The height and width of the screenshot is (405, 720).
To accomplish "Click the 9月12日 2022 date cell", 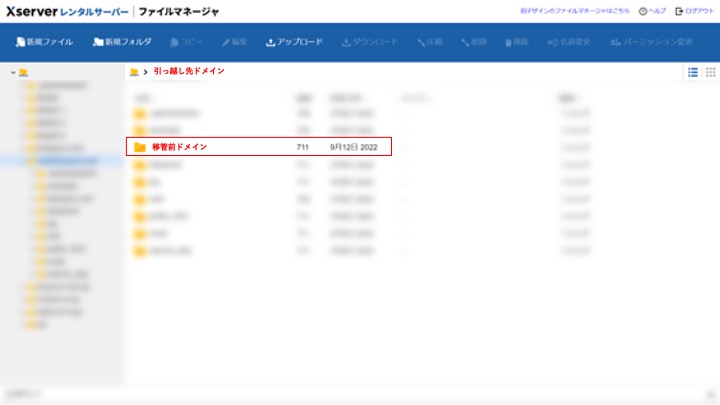I will 354,147.
